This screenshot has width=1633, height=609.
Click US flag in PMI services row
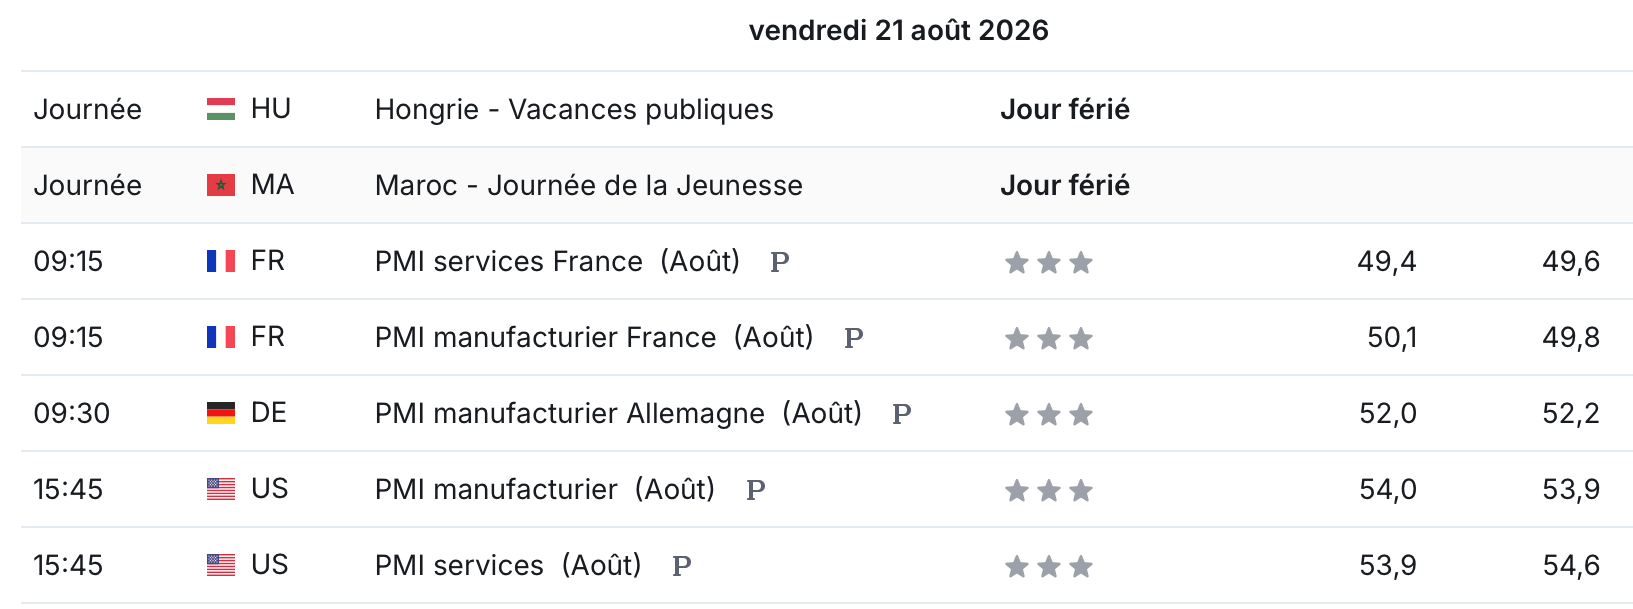pos(221,565)
